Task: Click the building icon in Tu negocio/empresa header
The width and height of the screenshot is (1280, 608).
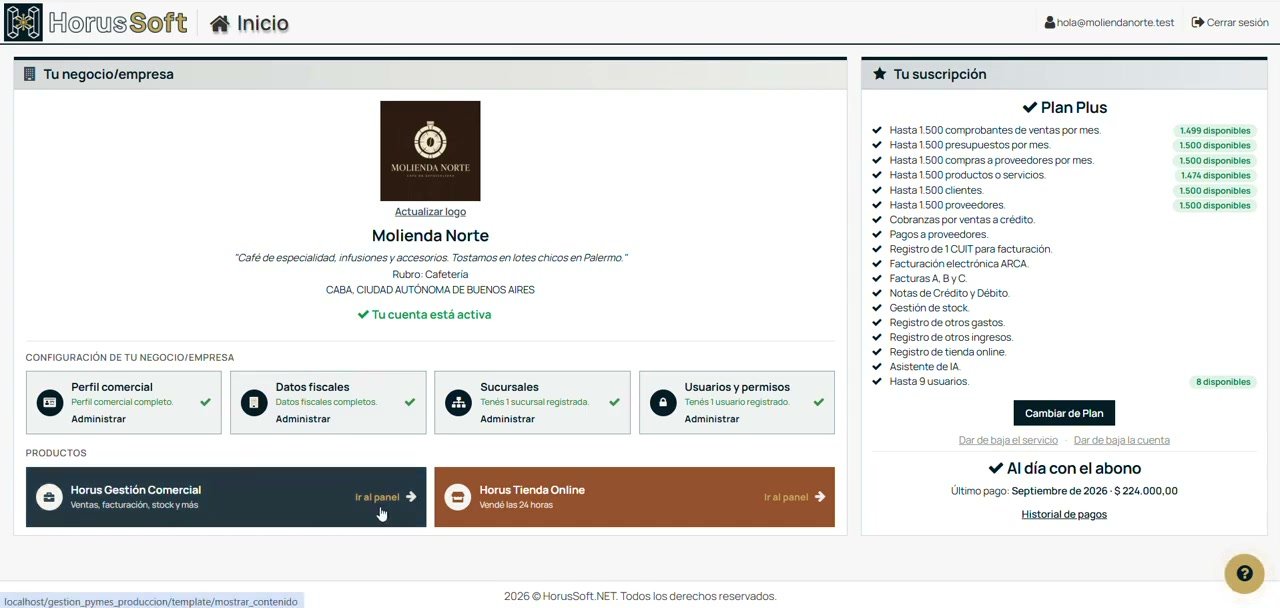Action: pos(29,74)
